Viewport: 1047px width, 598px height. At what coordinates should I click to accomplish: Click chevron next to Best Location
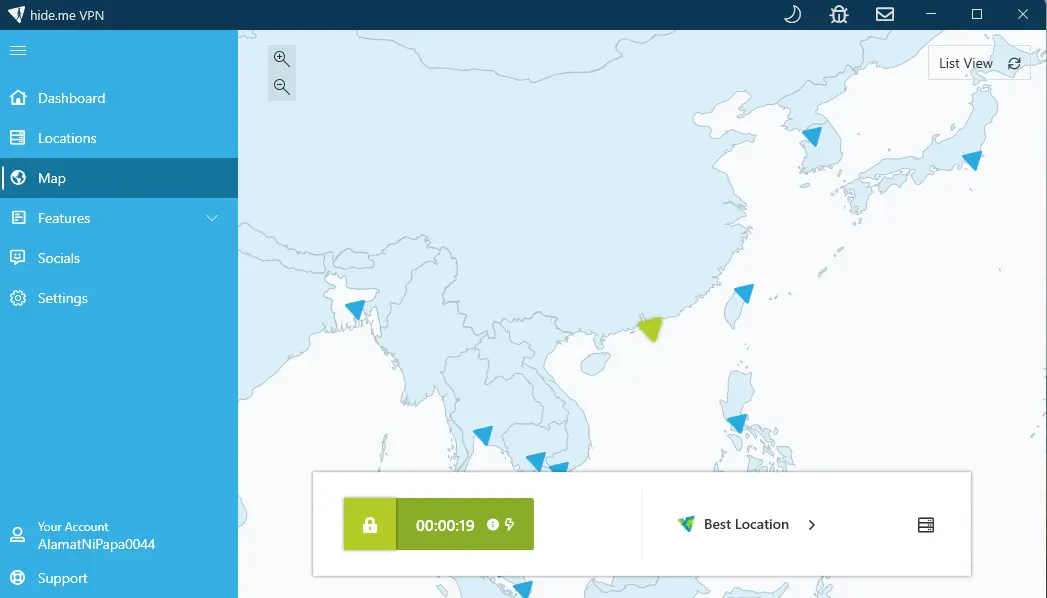(x=812, y=525)
